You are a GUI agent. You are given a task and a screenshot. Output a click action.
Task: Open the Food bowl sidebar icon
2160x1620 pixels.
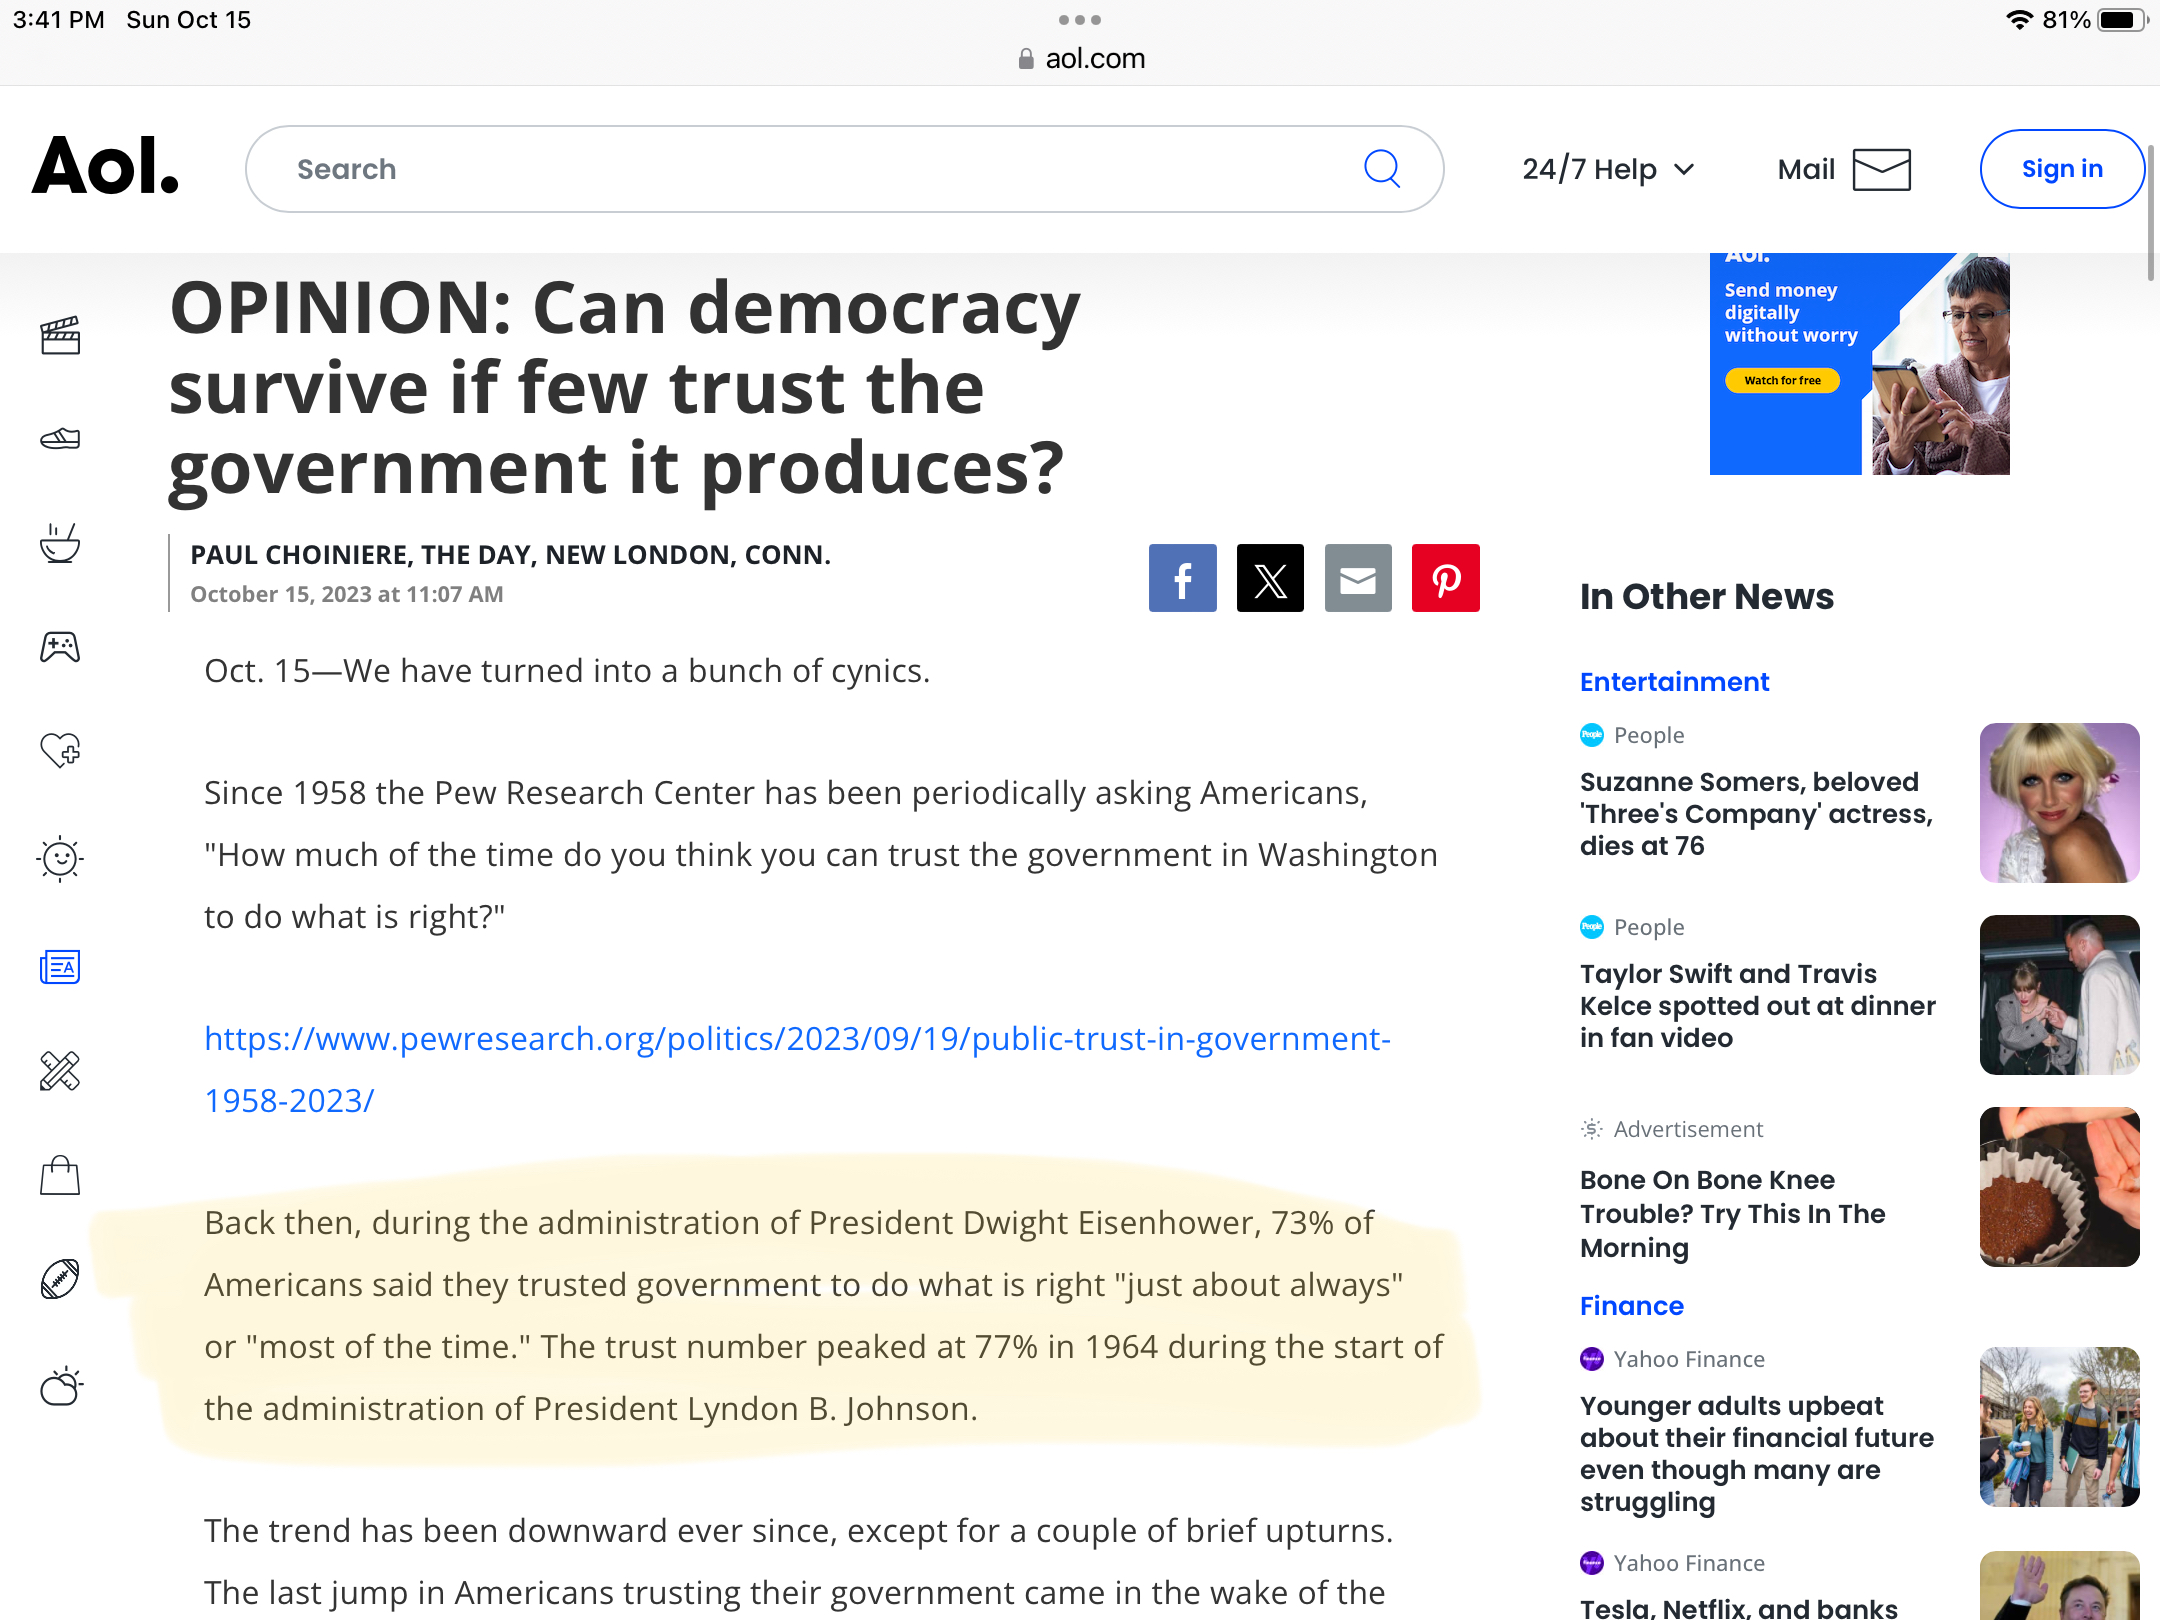pyautogui.click(x=60, y=543)
